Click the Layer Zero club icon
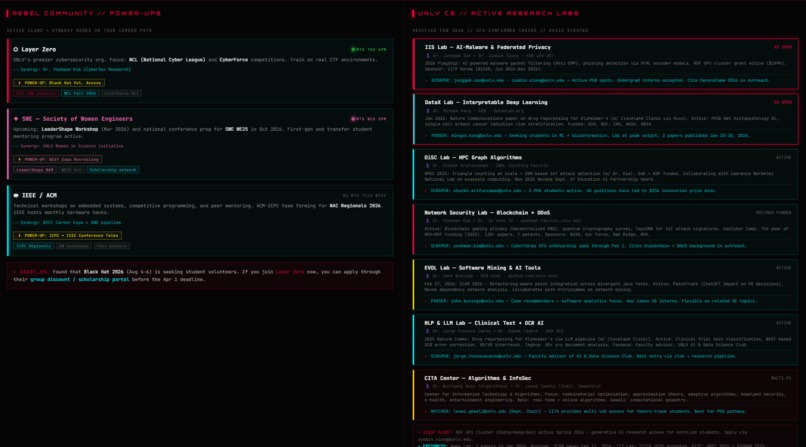 coord(15,49)
